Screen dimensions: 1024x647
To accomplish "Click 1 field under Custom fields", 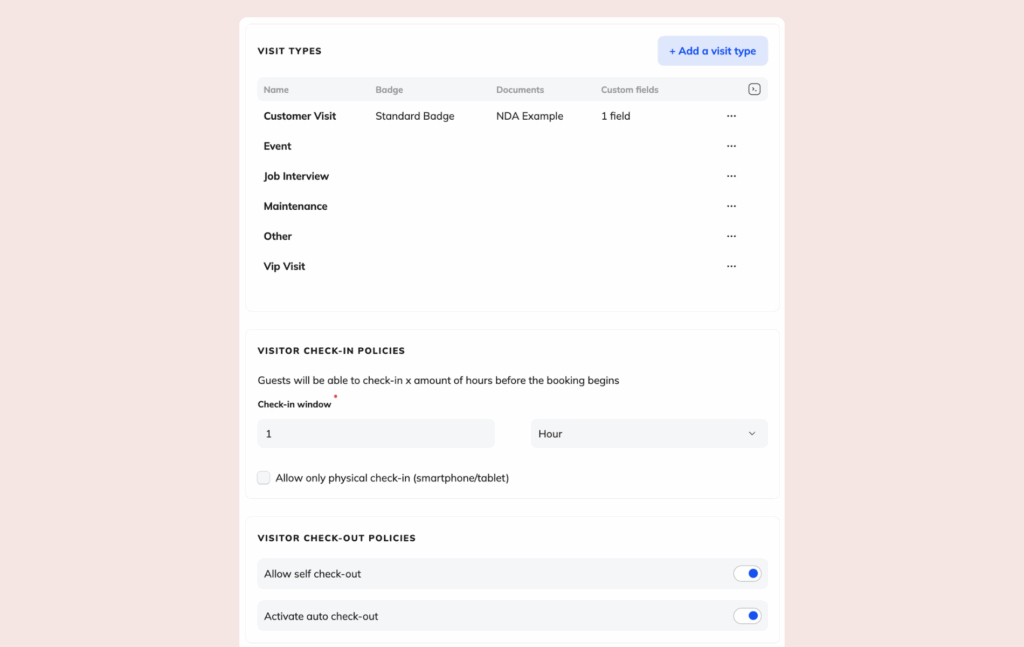I will (615, 115).
